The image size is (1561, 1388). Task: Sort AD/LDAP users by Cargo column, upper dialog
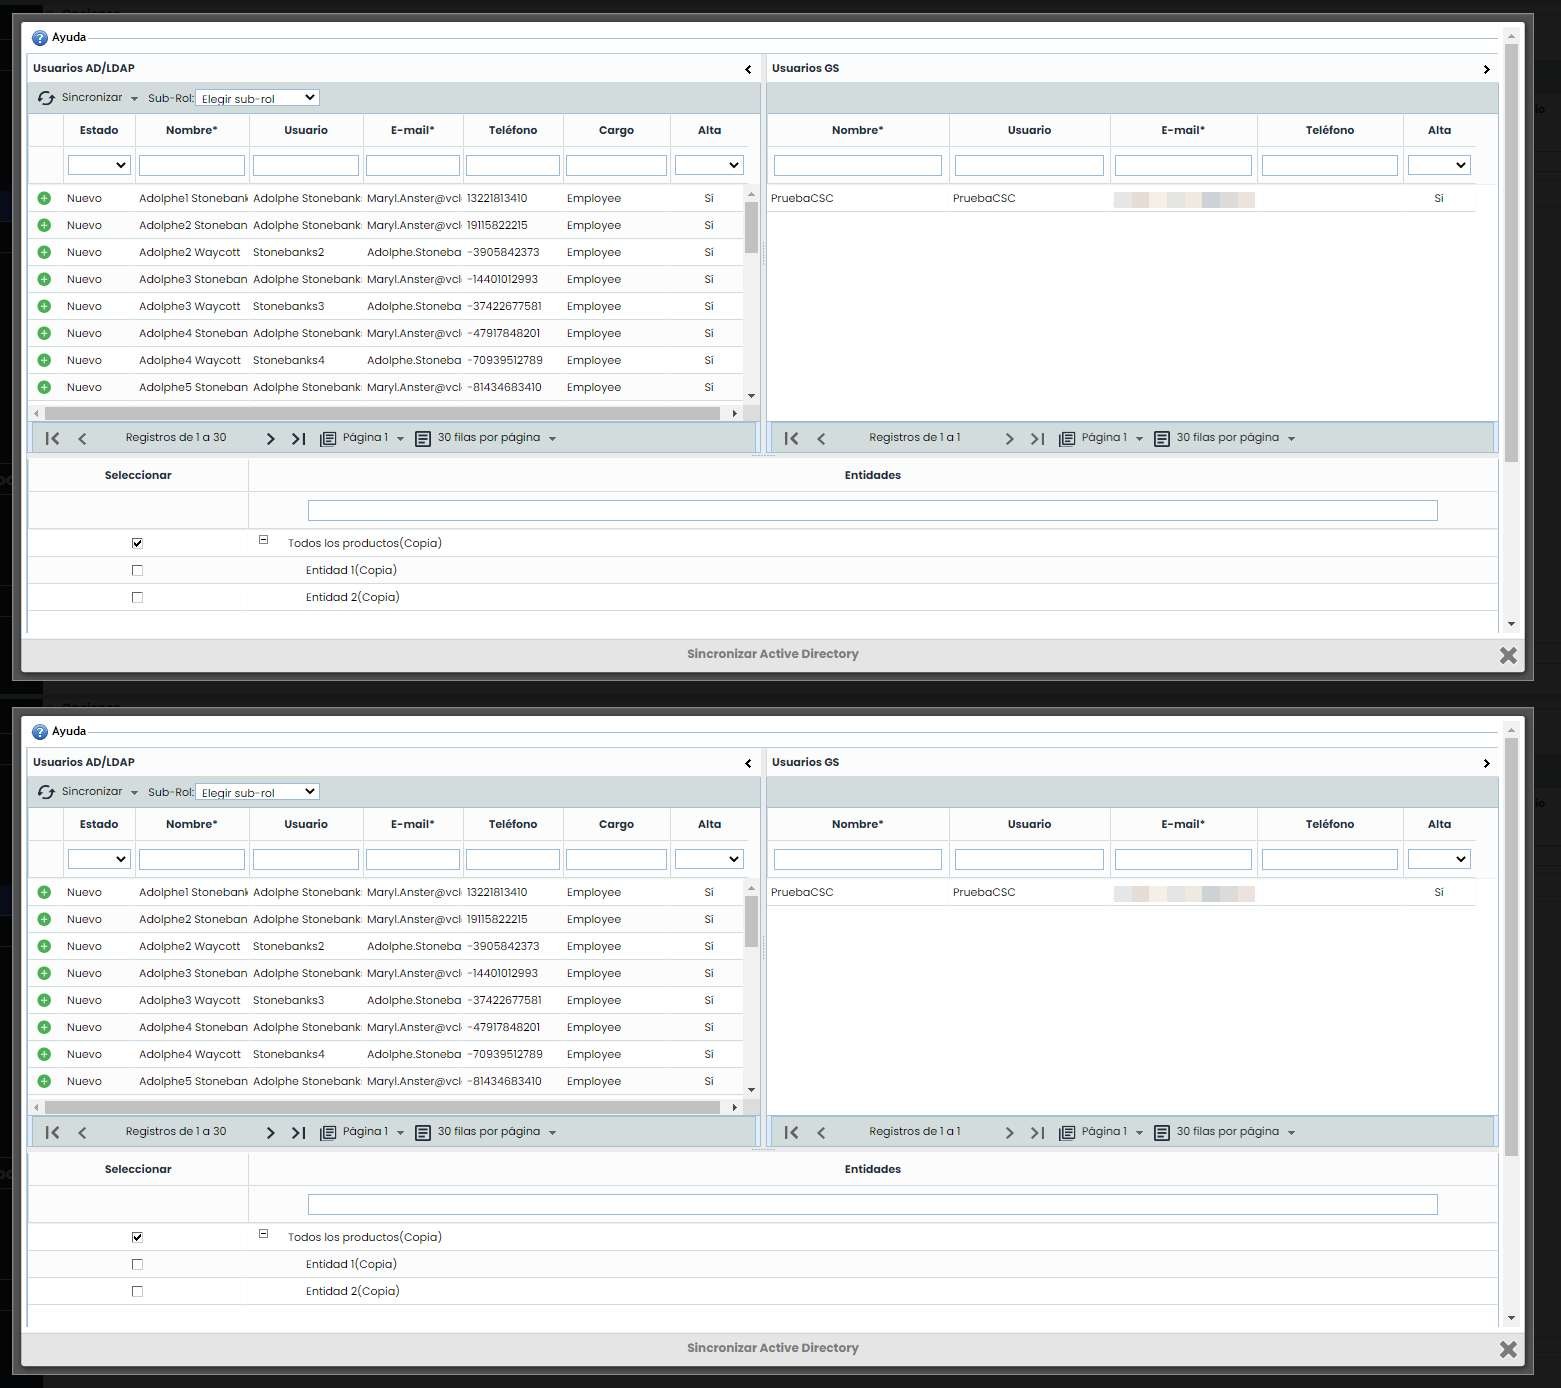[616, 130]
